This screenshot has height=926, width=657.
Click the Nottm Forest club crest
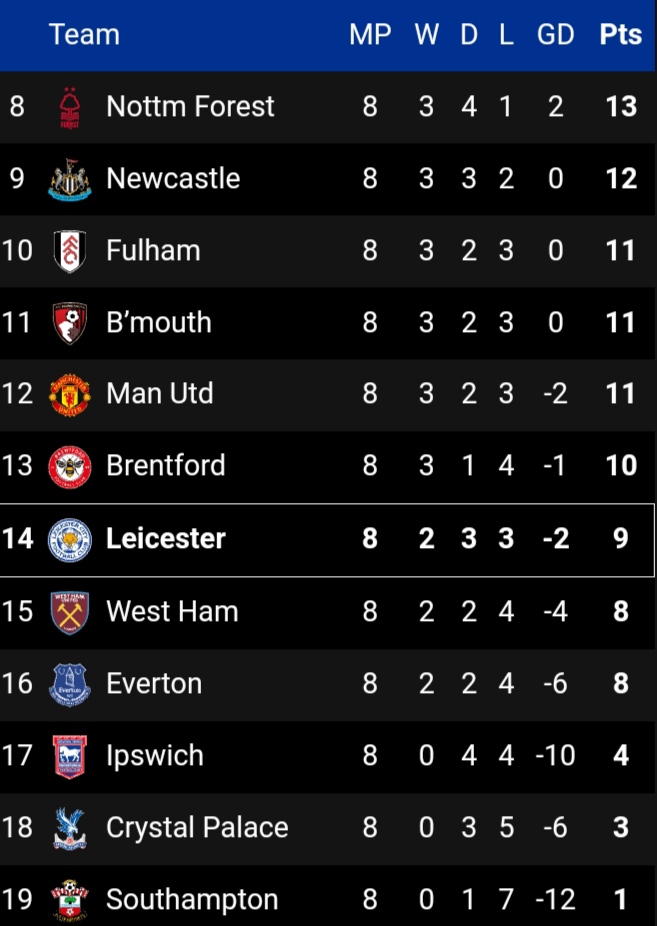(70, 107)
